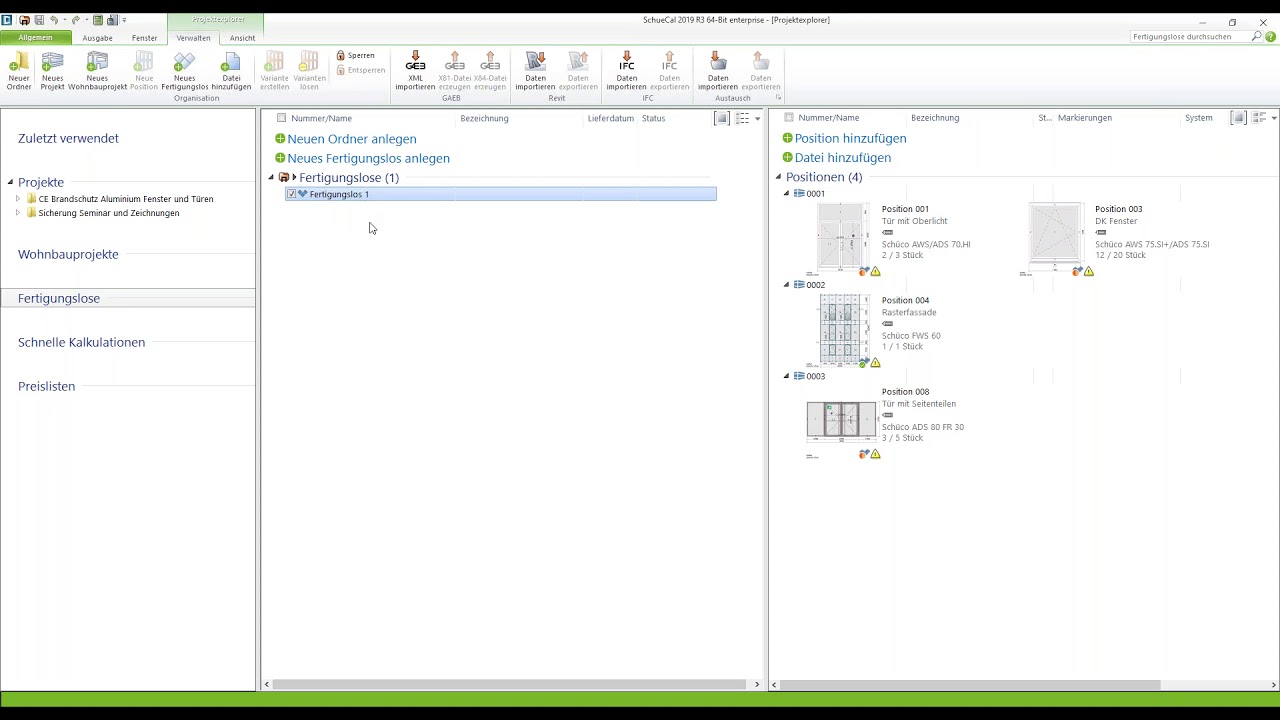
Task: Import GAEB XML file
Action: 415,71
